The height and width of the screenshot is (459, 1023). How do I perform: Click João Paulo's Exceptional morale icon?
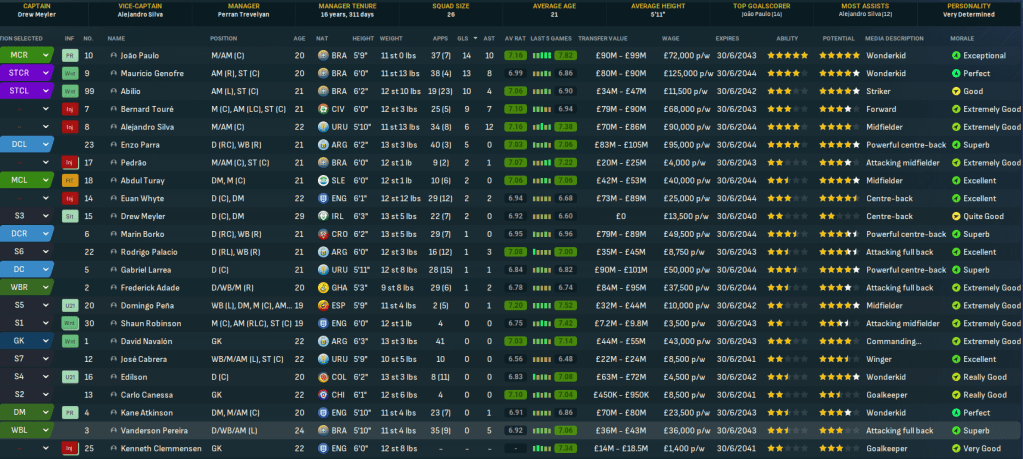click(x=956, y=55)
